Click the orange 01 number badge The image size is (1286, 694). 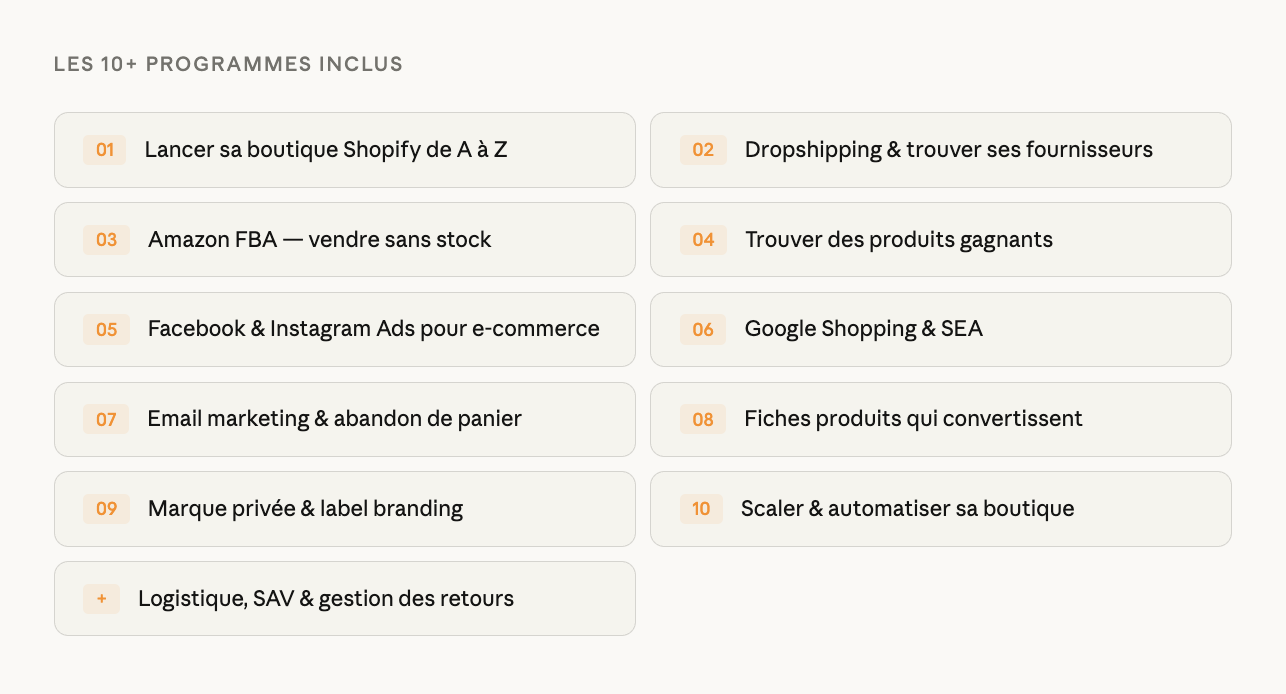point(105,150)
